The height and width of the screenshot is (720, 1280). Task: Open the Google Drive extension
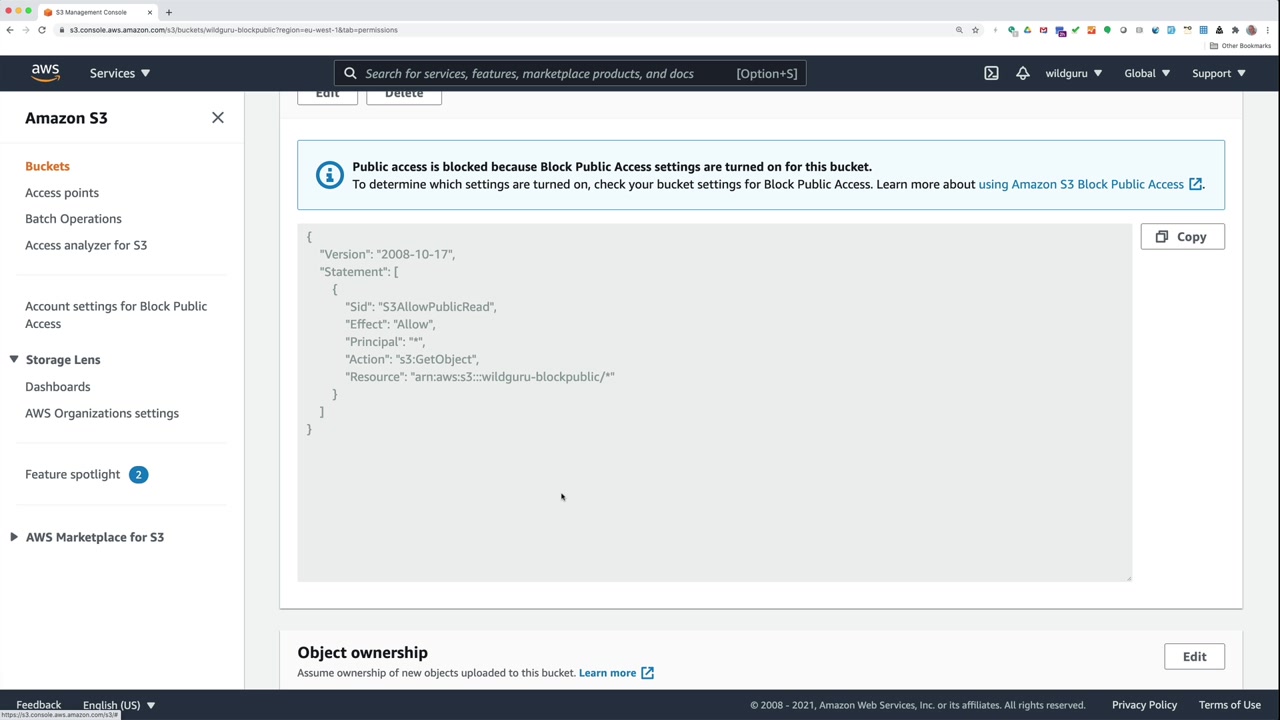[x=1027, y=30]
